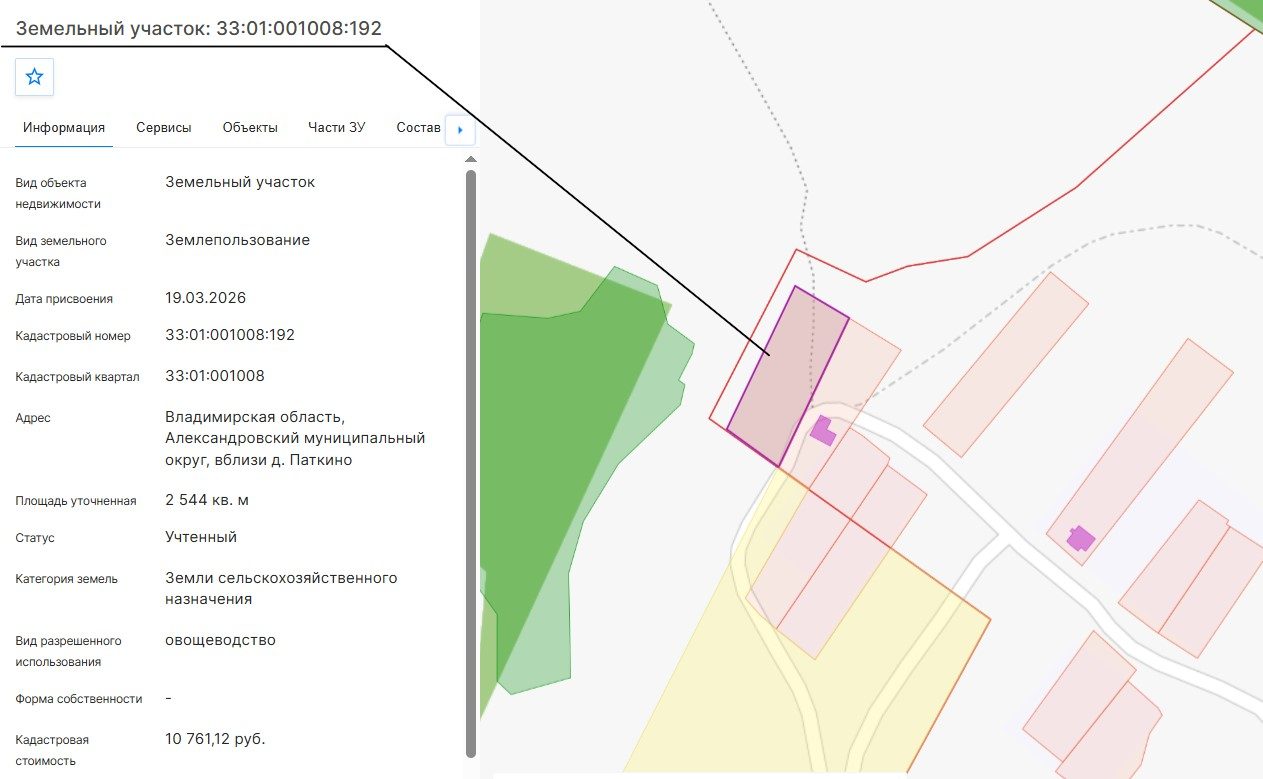
Task: Select the address text 'Владимирская область...'
Action: pyautogui.click(x=295, y=438)
